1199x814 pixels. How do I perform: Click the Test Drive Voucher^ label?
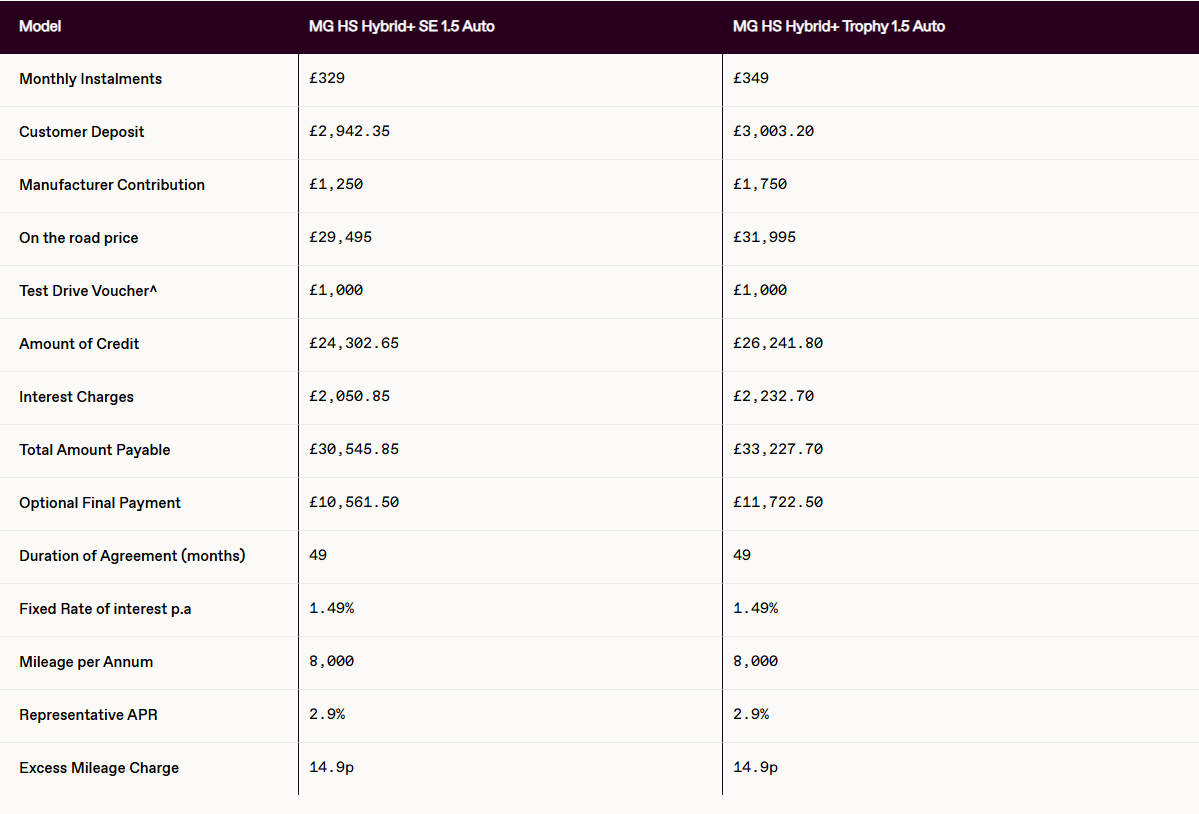point(88,290)
